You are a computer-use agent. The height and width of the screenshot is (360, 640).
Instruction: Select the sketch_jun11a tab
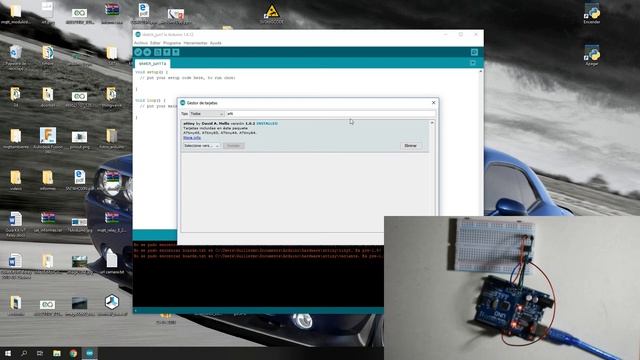(152, 64)
